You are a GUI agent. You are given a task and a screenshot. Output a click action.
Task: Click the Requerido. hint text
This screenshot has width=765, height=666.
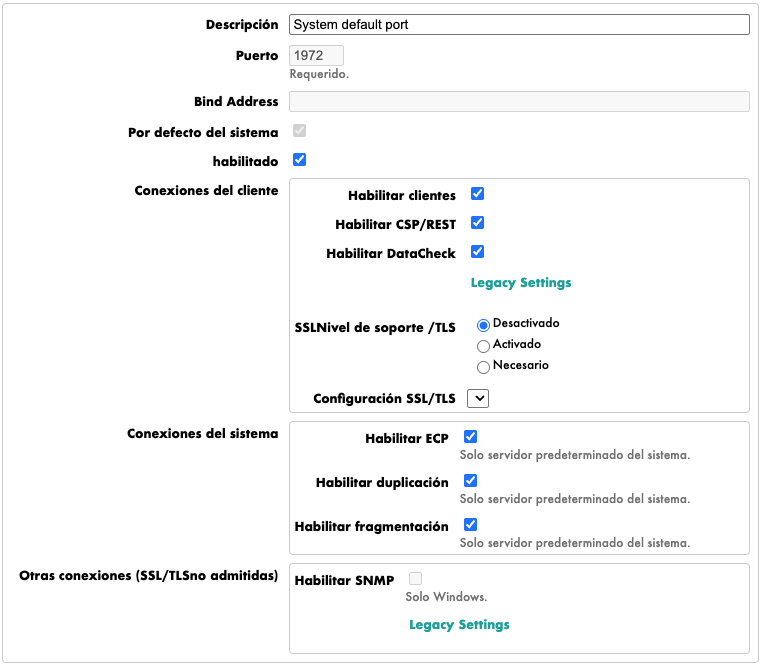[x=319, y=74]
